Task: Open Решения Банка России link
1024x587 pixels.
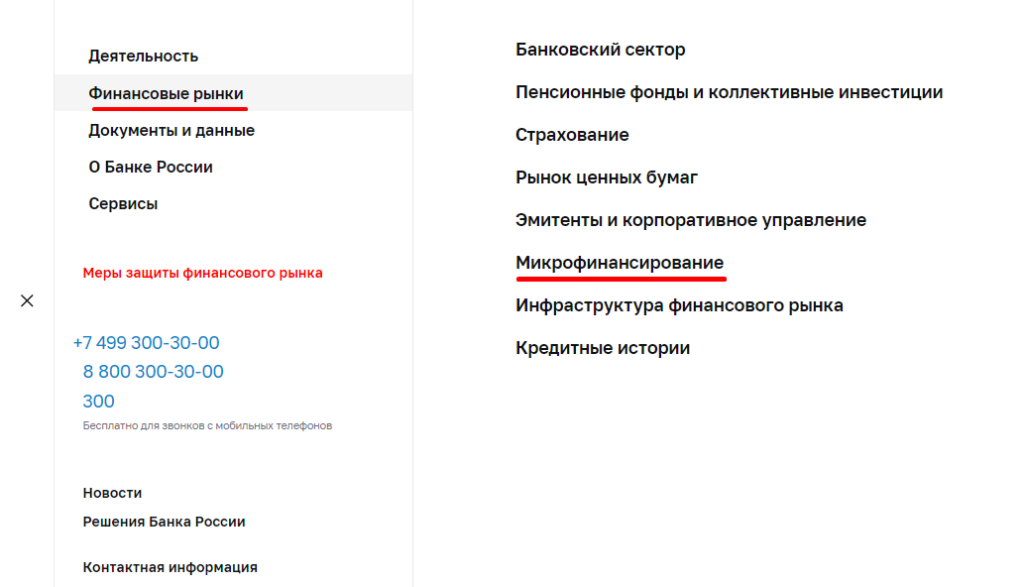Action: point(164,522)
